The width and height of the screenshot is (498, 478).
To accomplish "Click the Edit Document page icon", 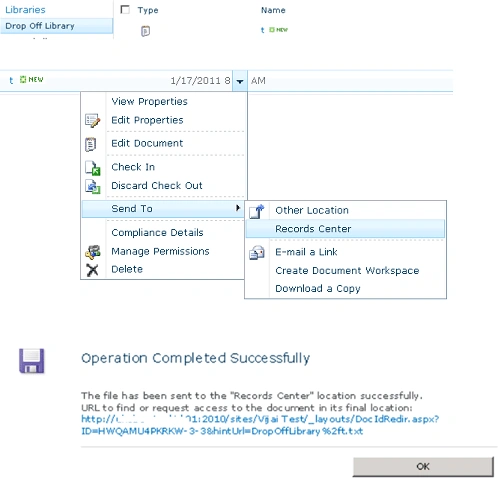I will pyautogui.click(x=90, y=144).
